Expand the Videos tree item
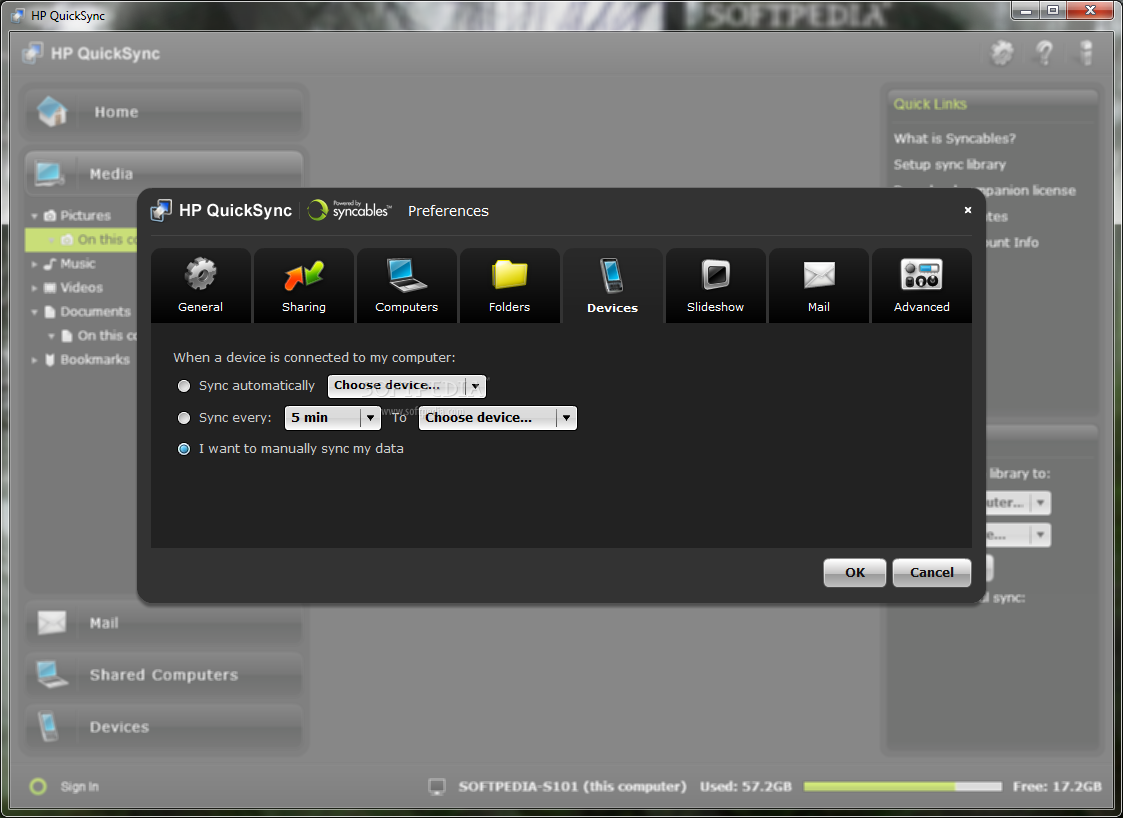The image size is (1123, 818). click(x=34, y=288)
